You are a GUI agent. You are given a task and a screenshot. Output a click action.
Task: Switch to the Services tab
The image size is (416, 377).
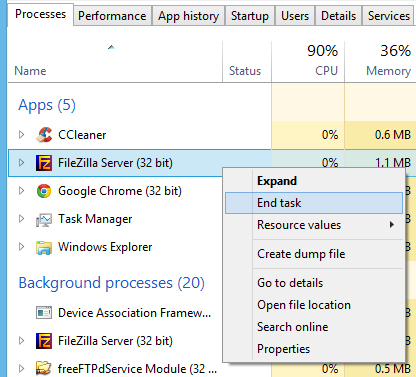pos(389,16)
